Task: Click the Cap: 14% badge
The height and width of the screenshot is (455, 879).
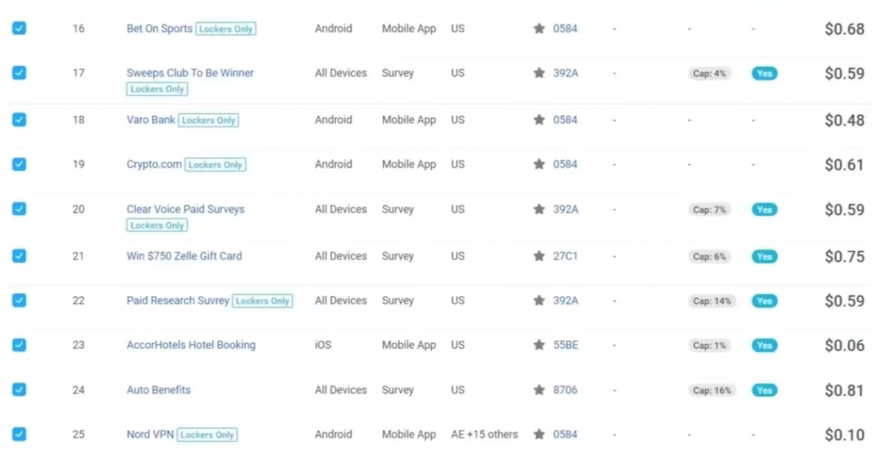Action: (x=712, y=301)
